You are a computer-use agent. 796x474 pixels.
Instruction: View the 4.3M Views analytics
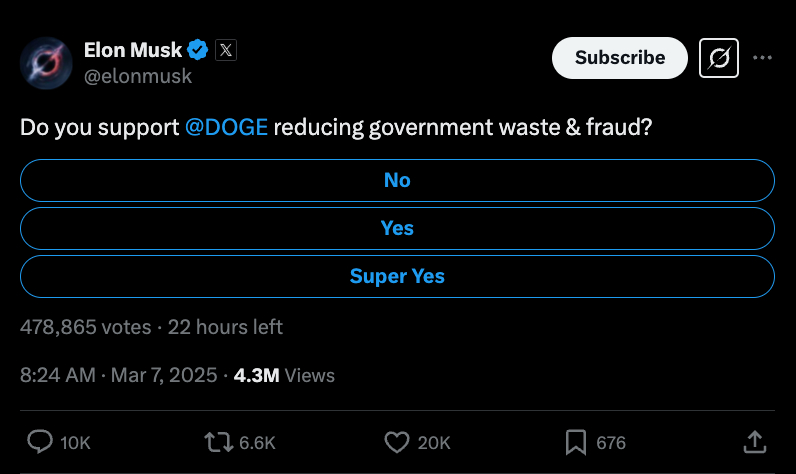click(284, 376)
